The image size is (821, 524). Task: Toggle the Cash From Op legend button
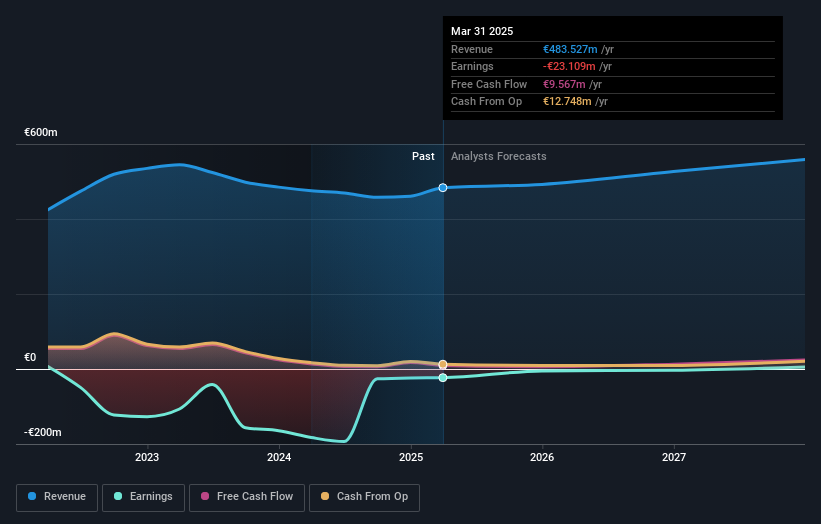364,497
